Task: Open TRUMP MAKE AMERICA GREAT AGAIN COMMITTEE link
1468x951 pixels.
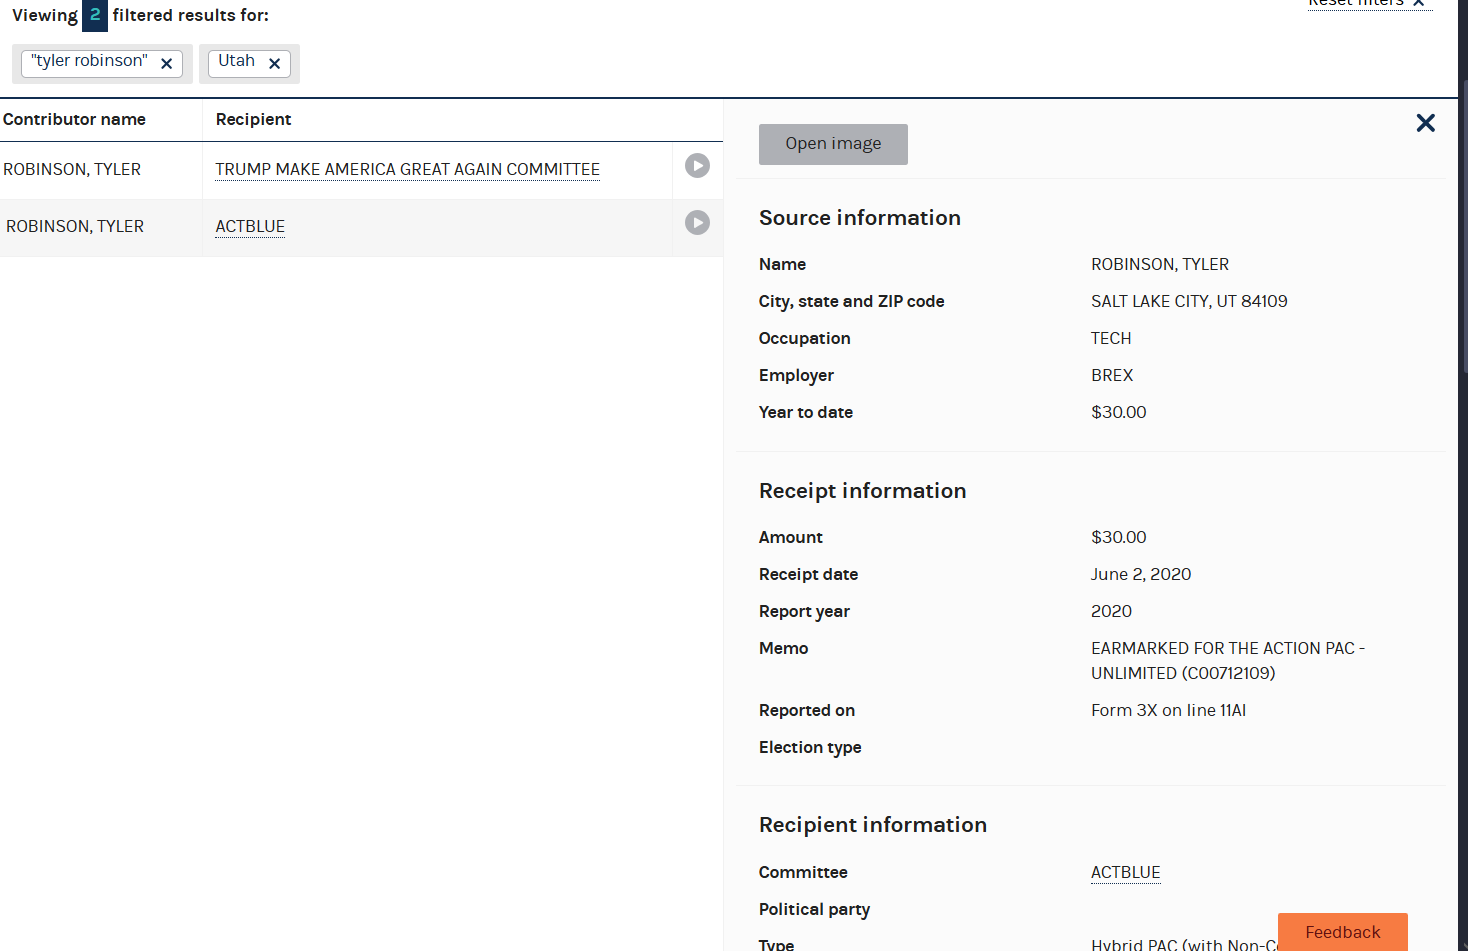Action: [x=407, y=170]
